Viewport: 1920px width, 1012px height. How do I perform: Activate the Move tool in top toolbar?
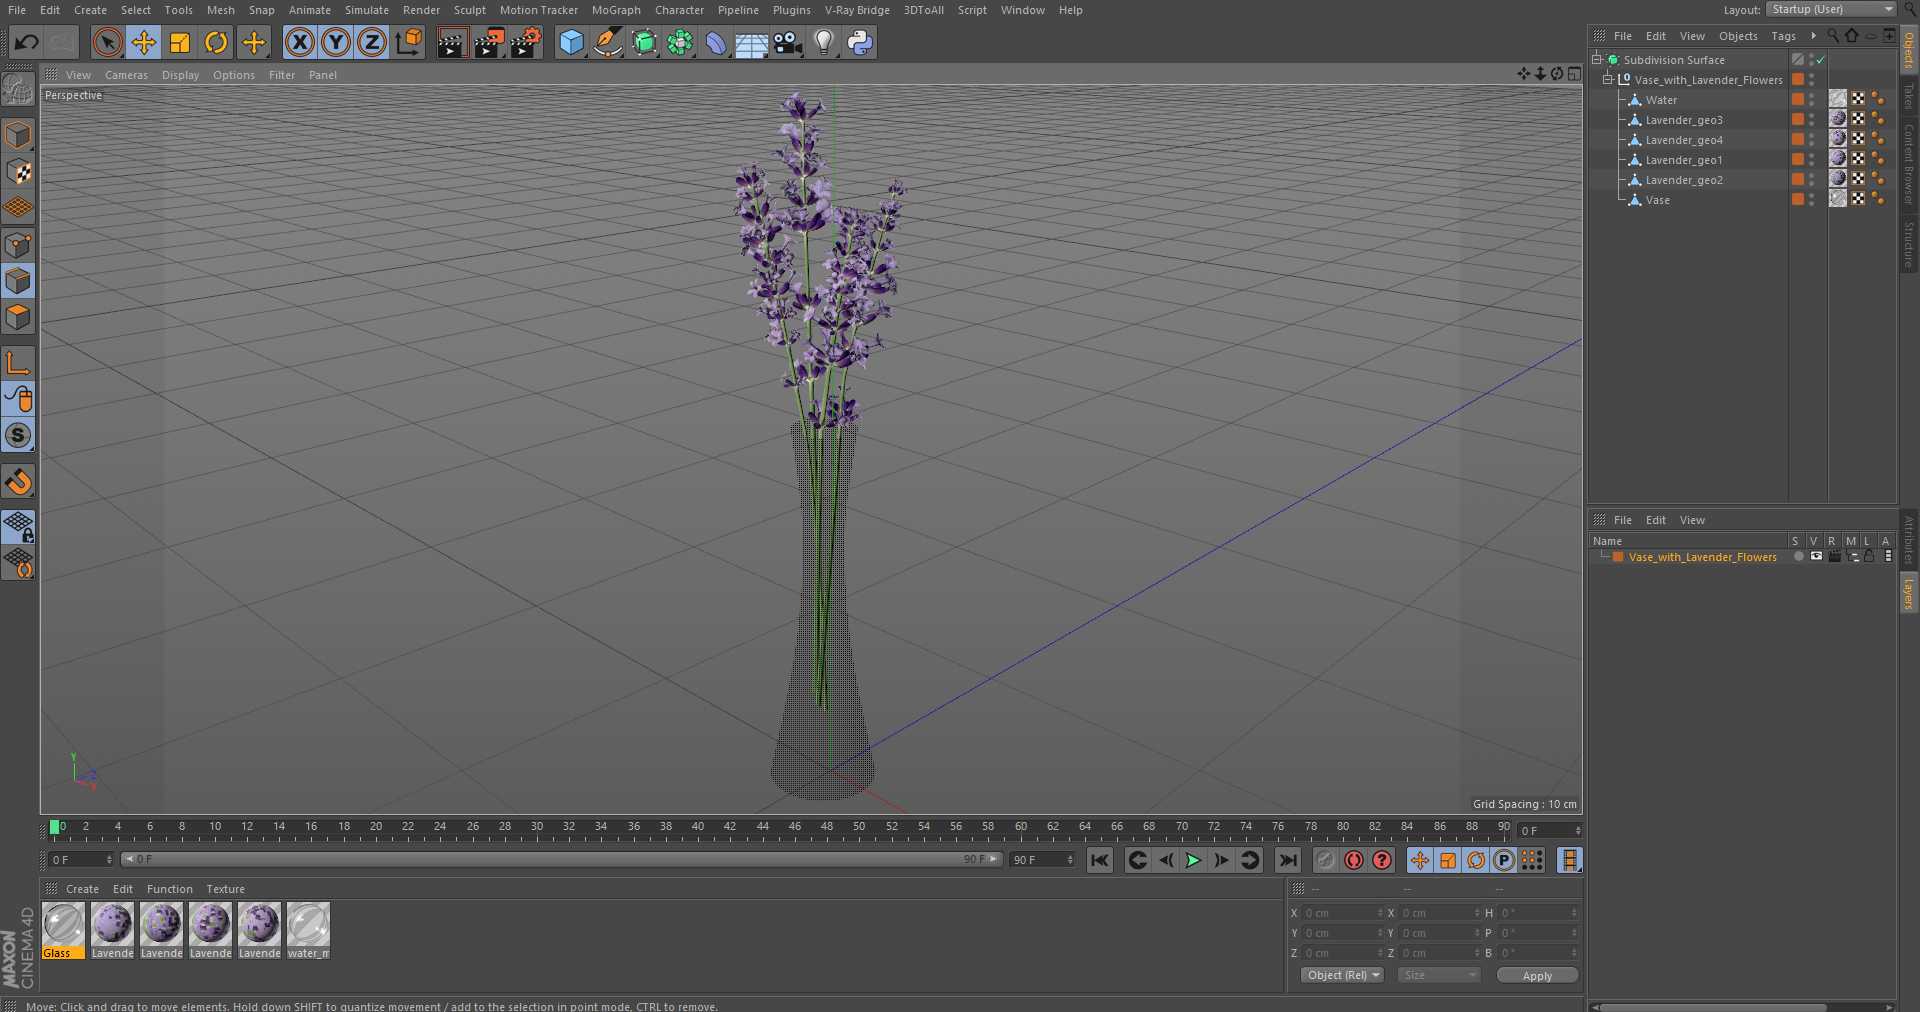click(x=144, y=42)
